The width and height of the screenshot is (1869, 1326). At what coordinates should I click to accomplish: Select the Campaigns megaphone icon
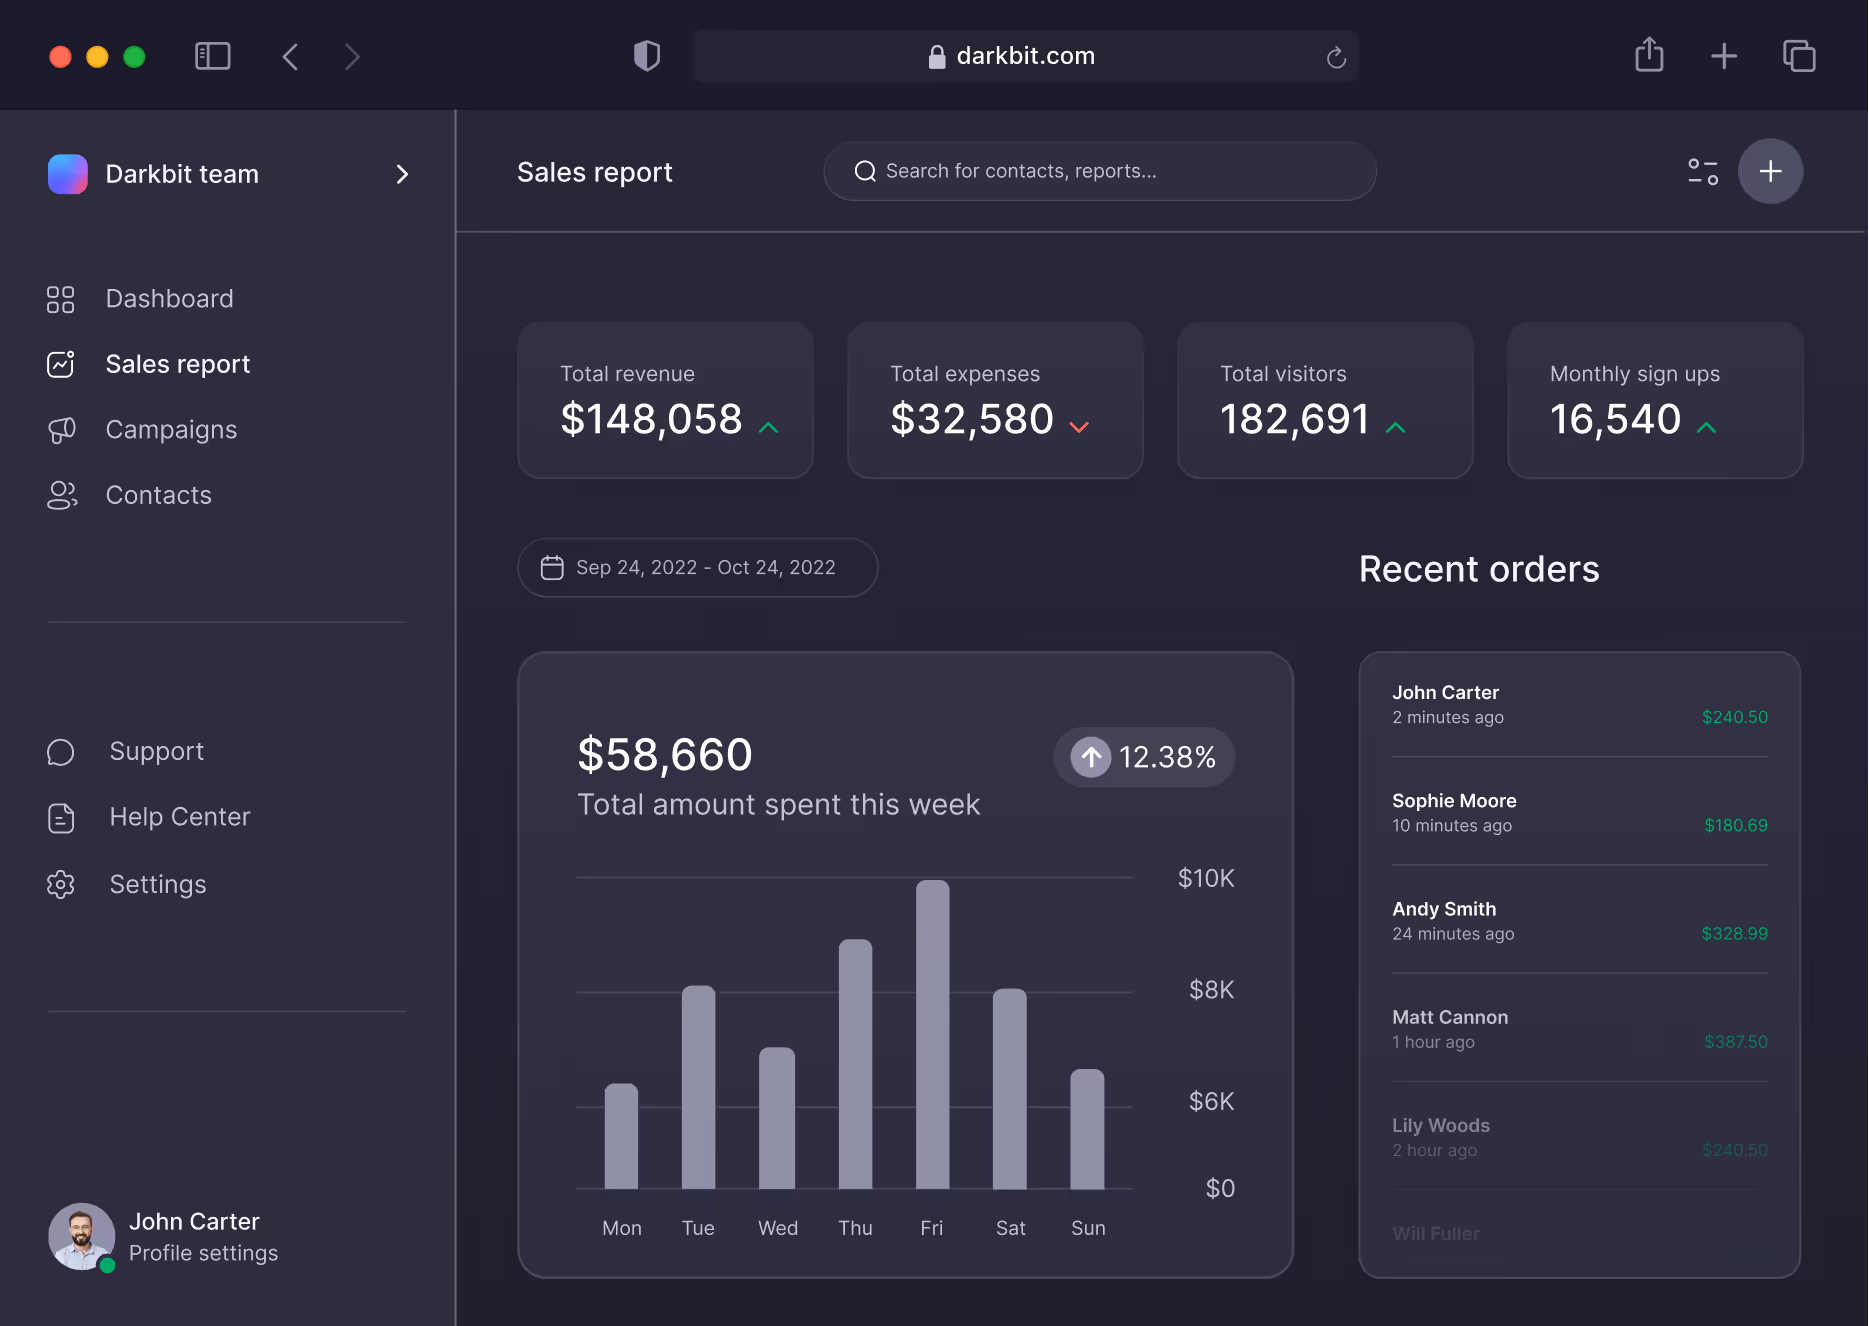point(61,429)
